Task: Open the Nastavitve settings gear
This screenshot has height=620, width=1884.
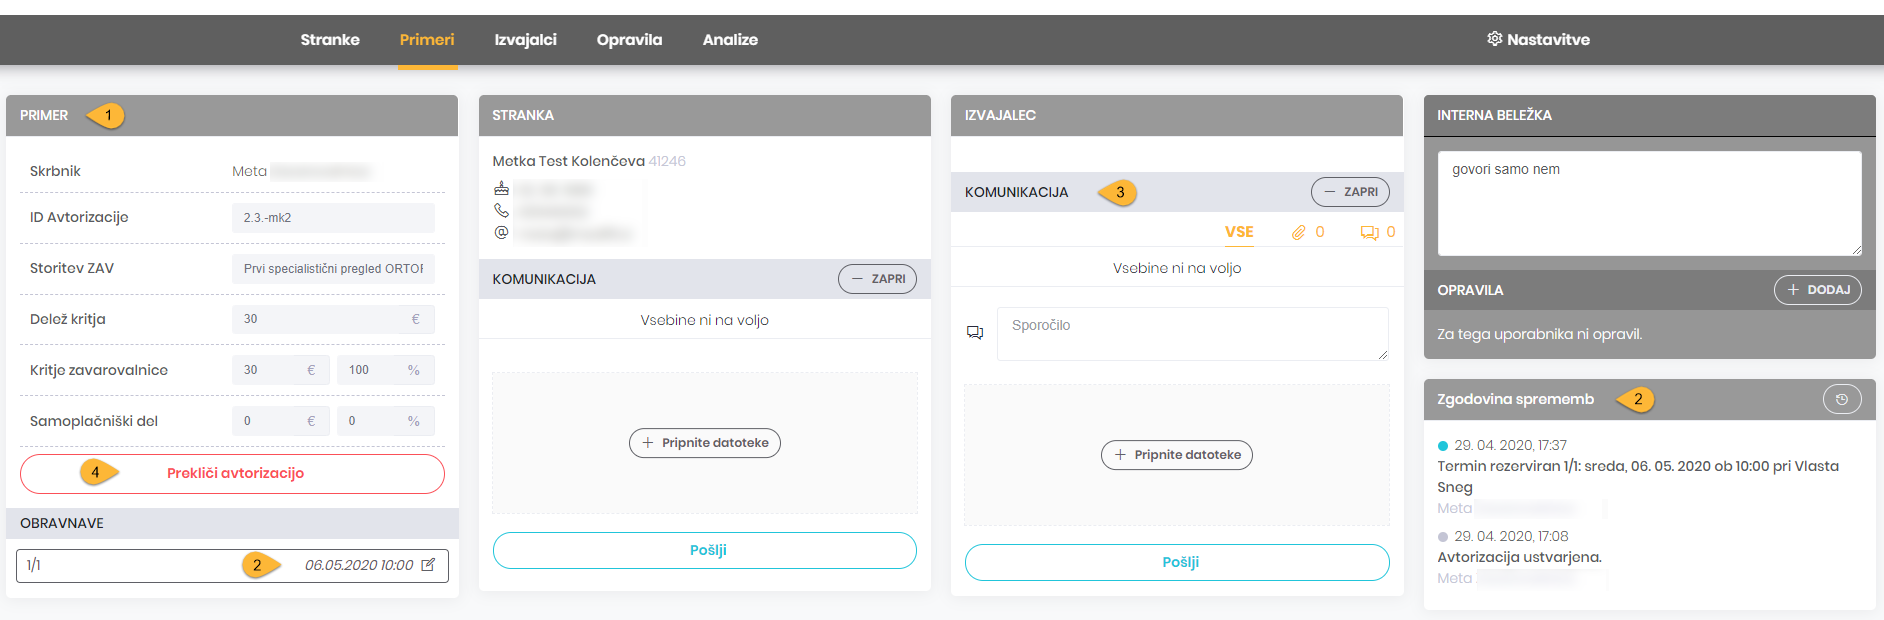Action: (x=1494, y=39)
